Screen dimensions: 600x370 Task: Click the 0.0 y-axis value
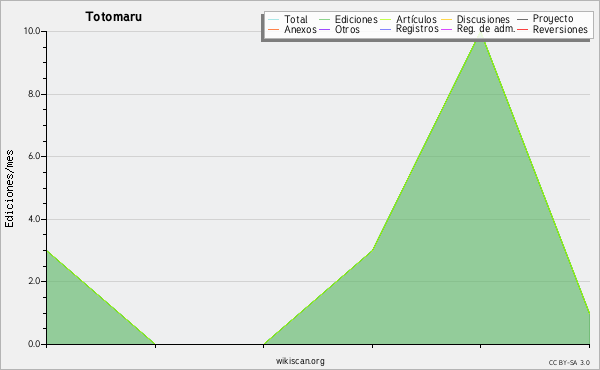coord(34,344)
